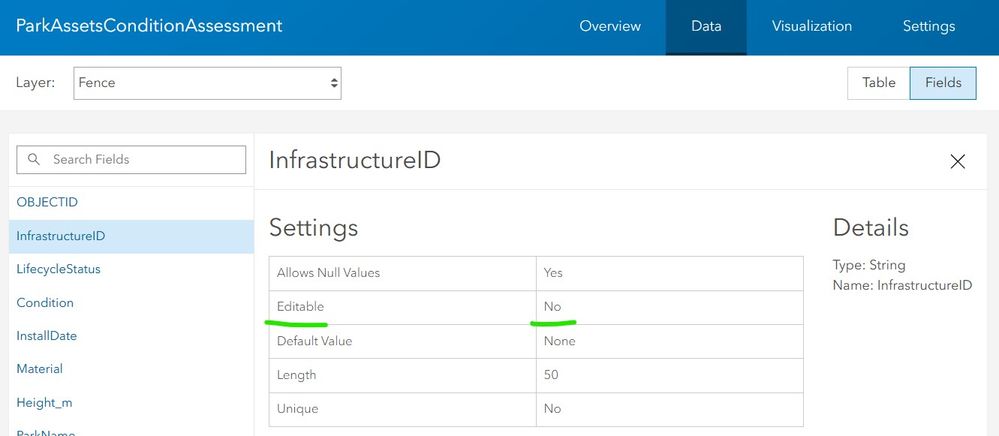This screenshot has height=436, width=999.
Task: Go to the Visualization tab
Action: [x=812, y=27]
